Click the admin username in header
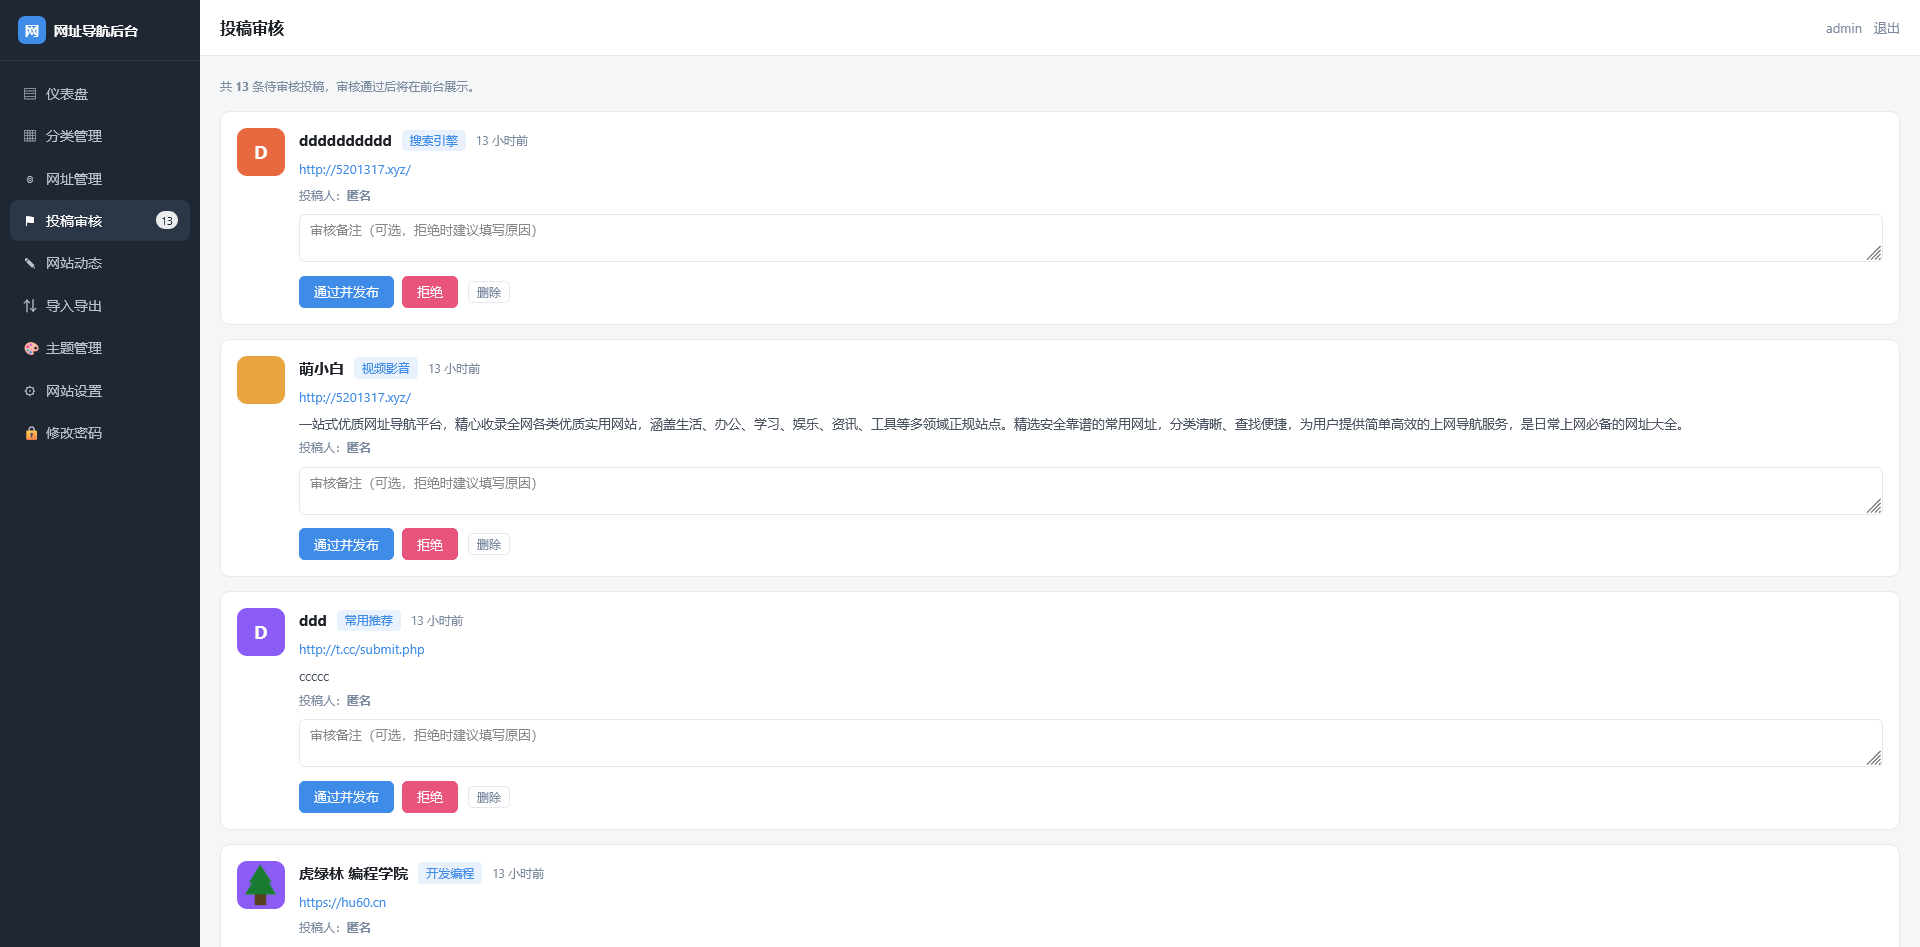1920x947 pixels. tap(1843, 29)
